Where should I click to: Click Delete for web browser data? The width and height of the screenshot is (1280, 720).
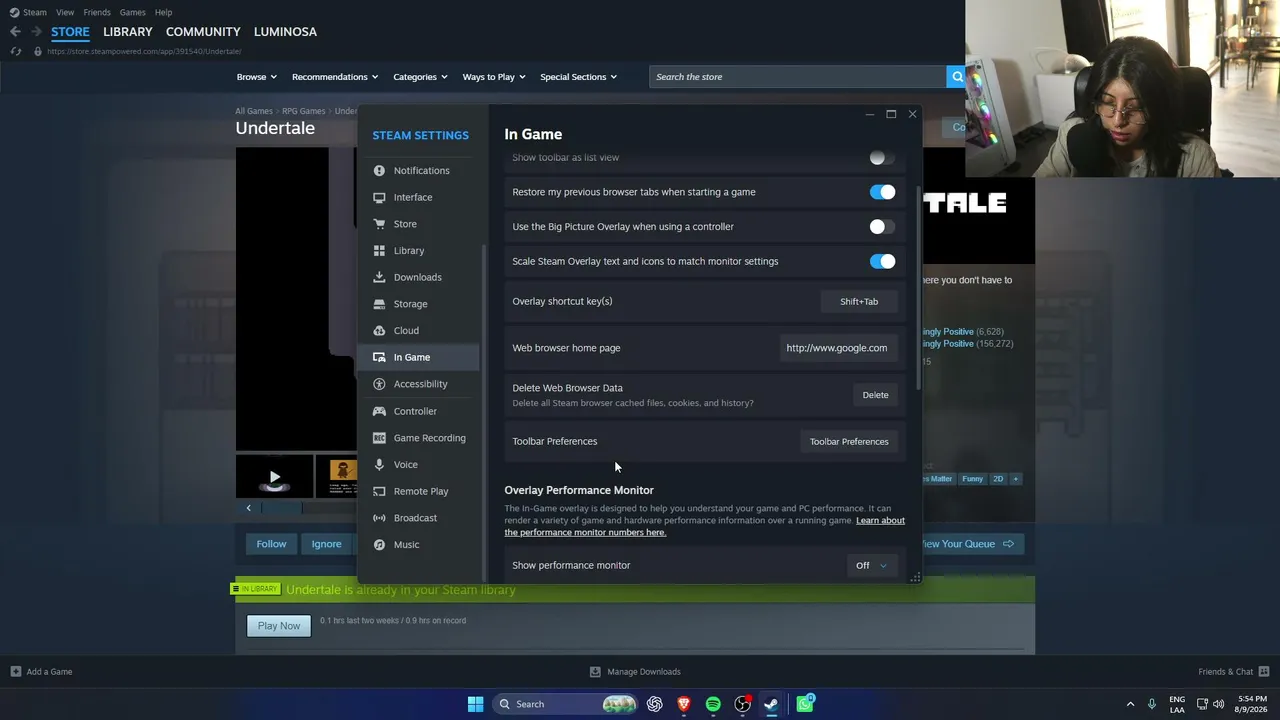pos(875,395)
